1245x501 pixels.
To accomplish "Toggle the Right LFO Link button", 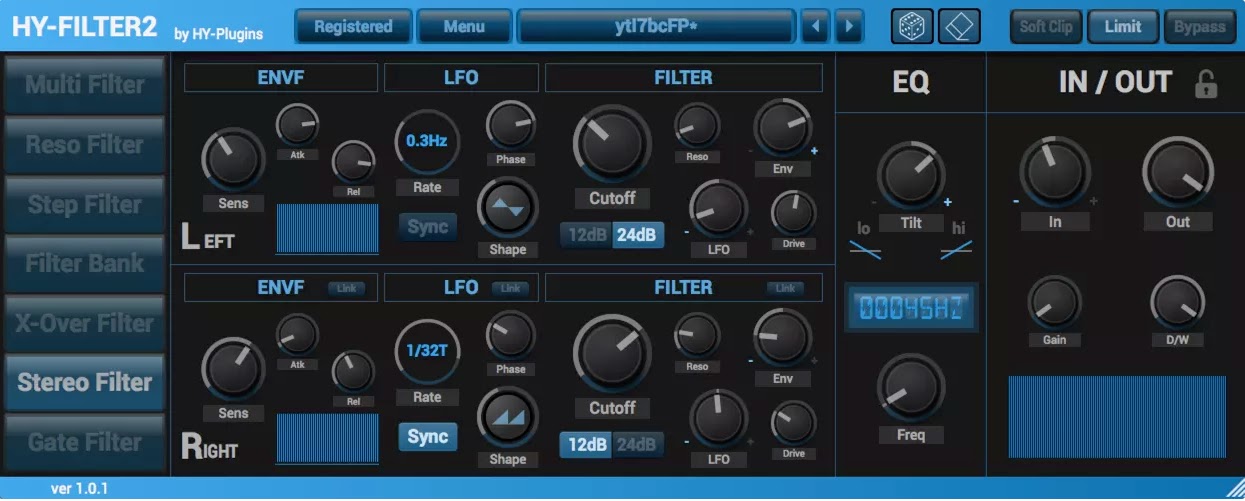I will click(x=510, y=288).
